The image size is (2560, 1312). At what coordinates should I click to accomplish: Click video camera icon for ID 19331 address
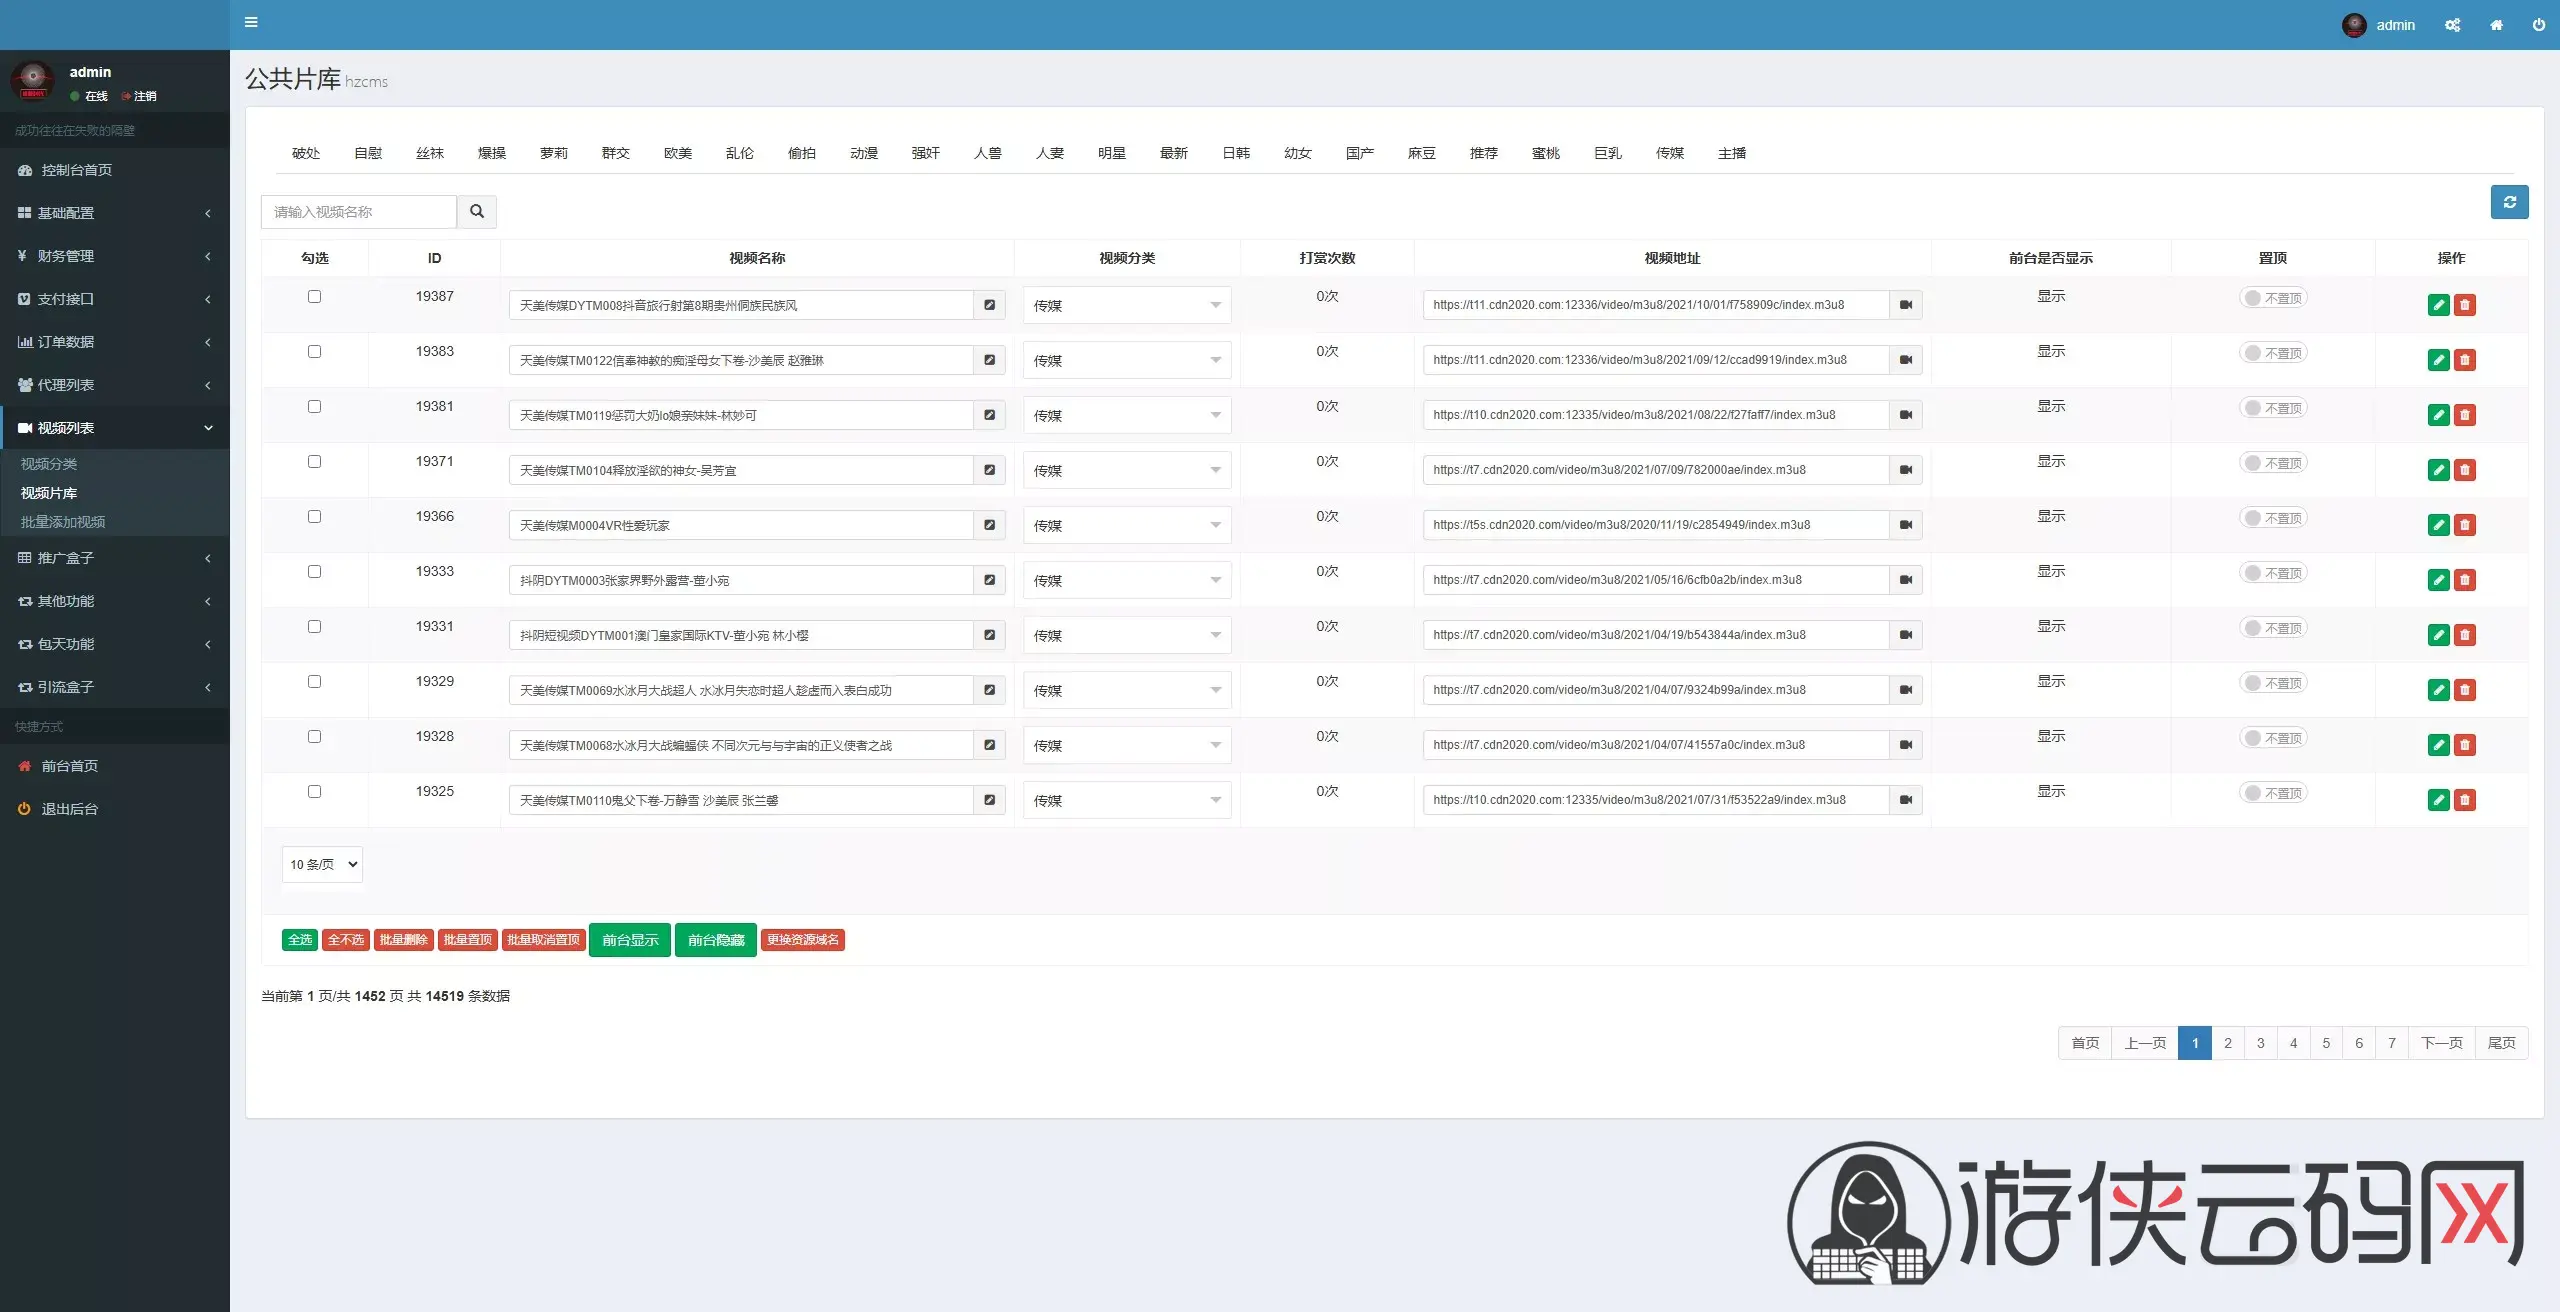[1905, 635]
